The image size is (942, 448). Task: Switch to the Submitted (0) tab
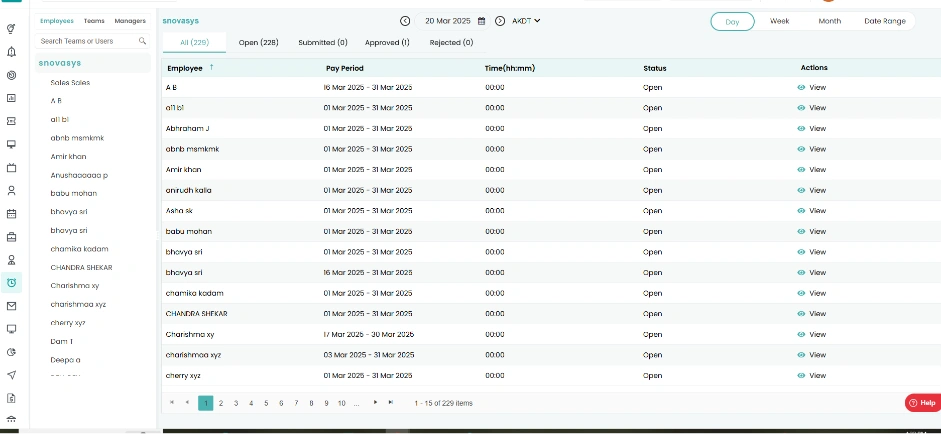pos(323,43)
